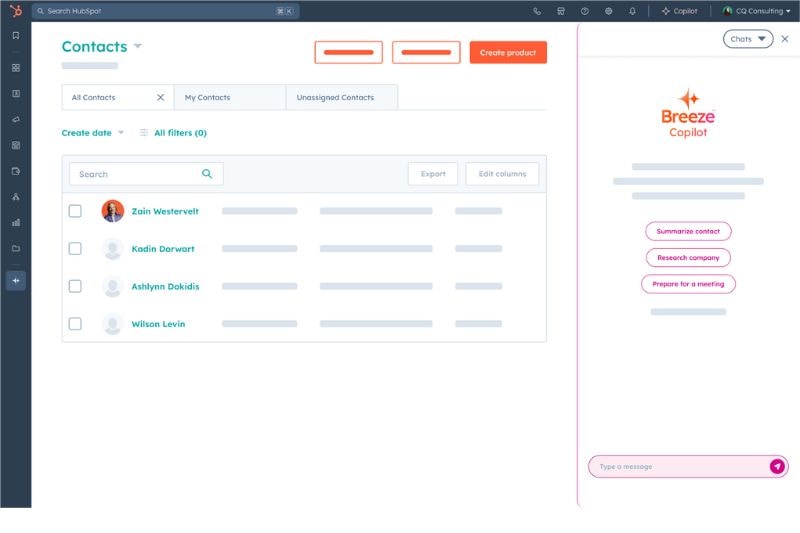Click Ashlynn Dokidis's placeholder avatar
This screenshot has height=533, width=800.
[113, 286]
